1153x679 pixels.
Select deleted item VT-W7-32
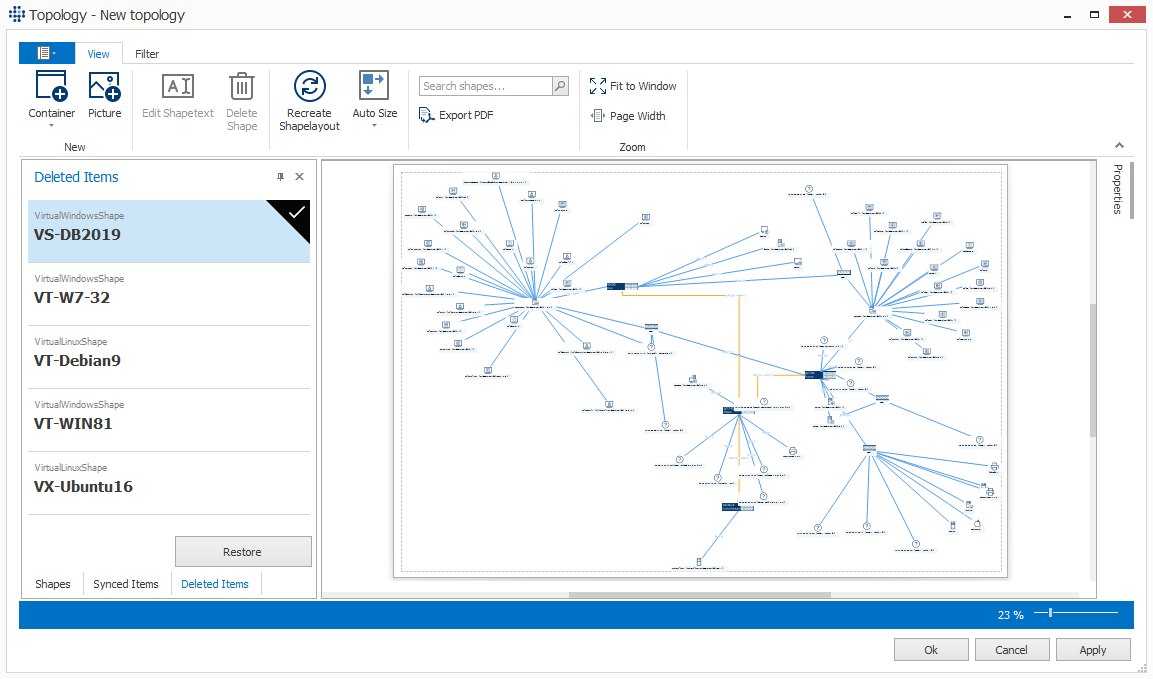tap(169, 294)
